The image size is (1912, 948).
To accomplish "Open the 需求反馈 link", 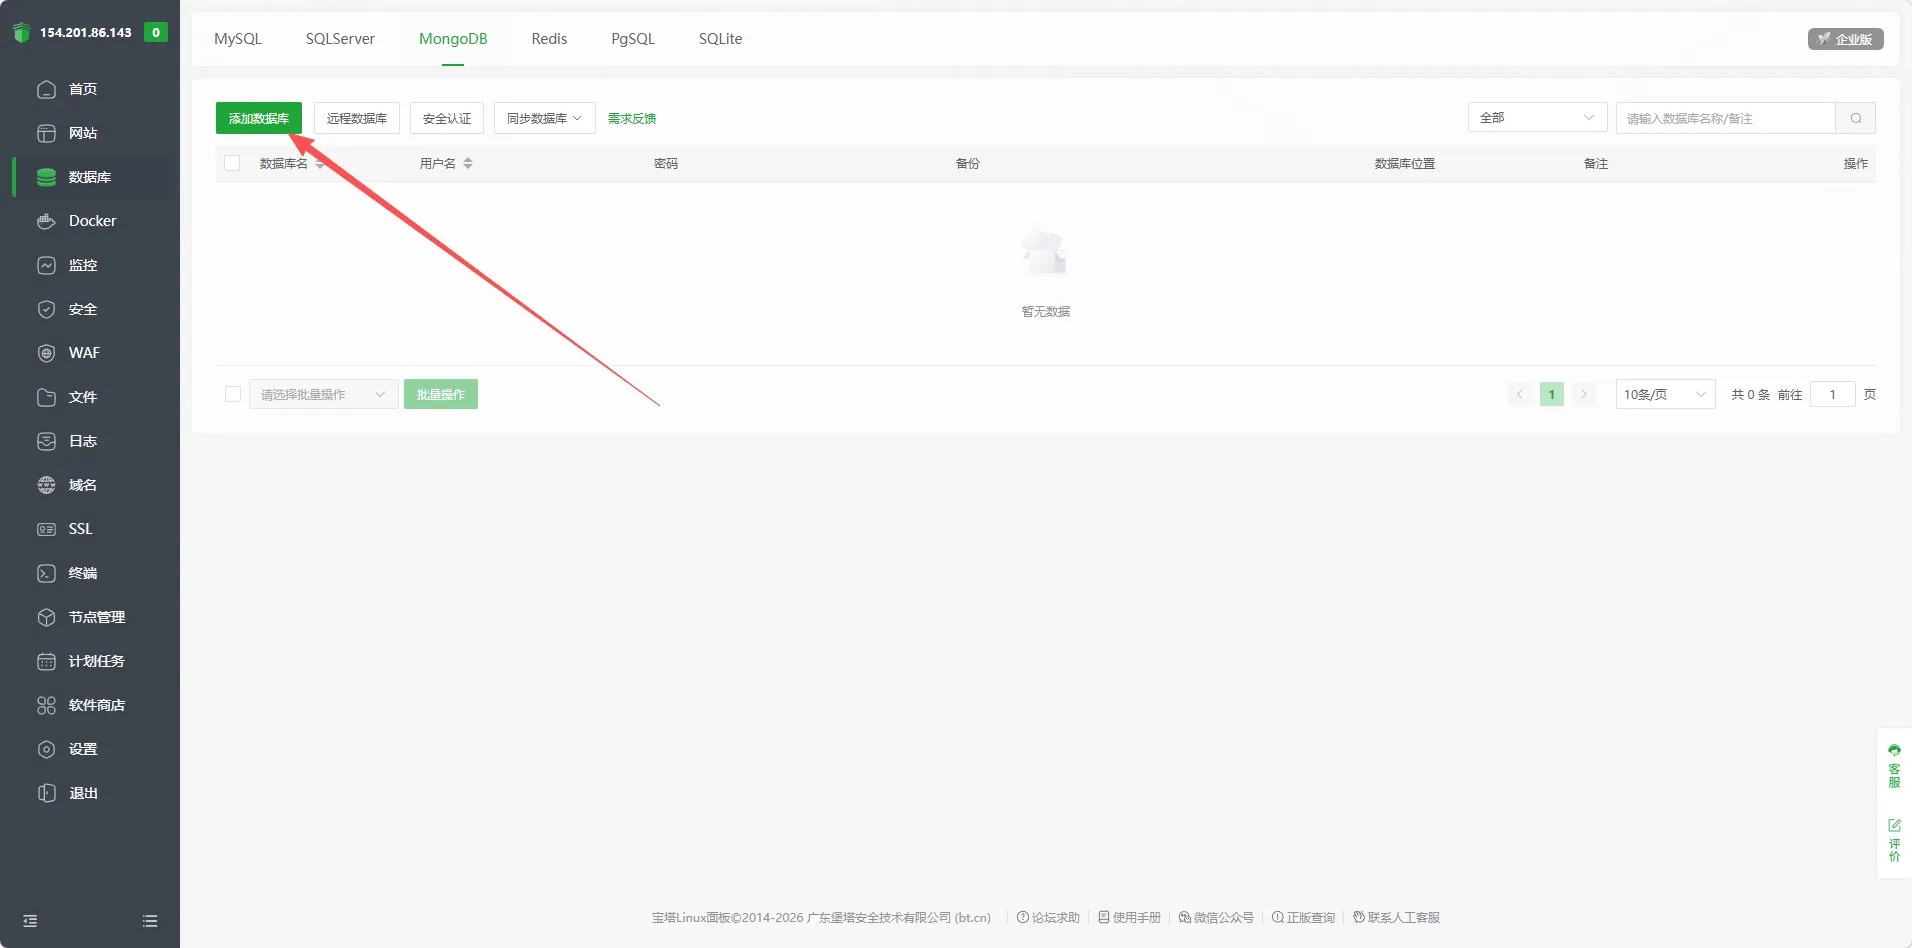I will coord(632,118).
